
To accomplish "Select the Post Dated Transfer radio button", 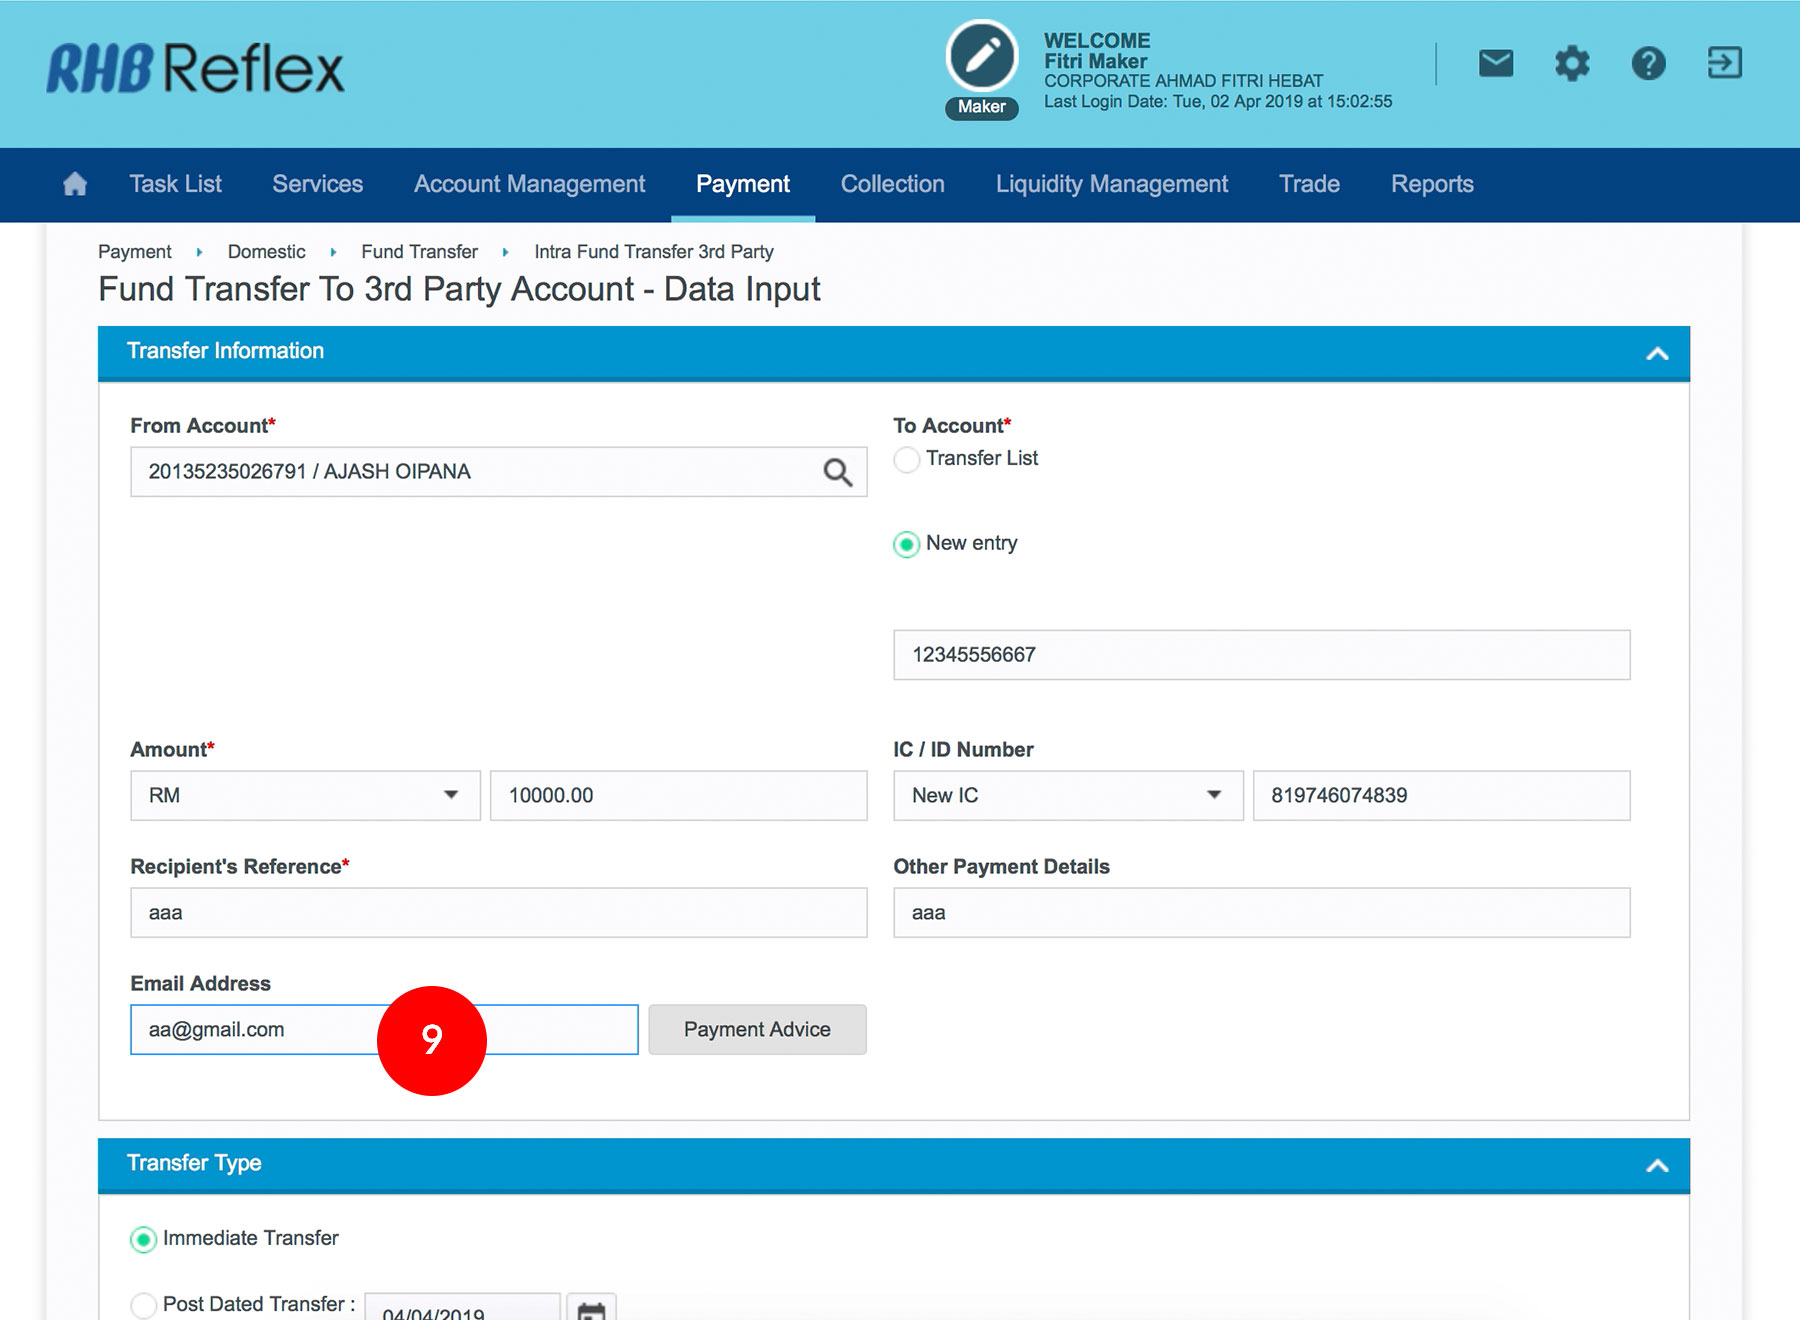I will (144, 1305).
